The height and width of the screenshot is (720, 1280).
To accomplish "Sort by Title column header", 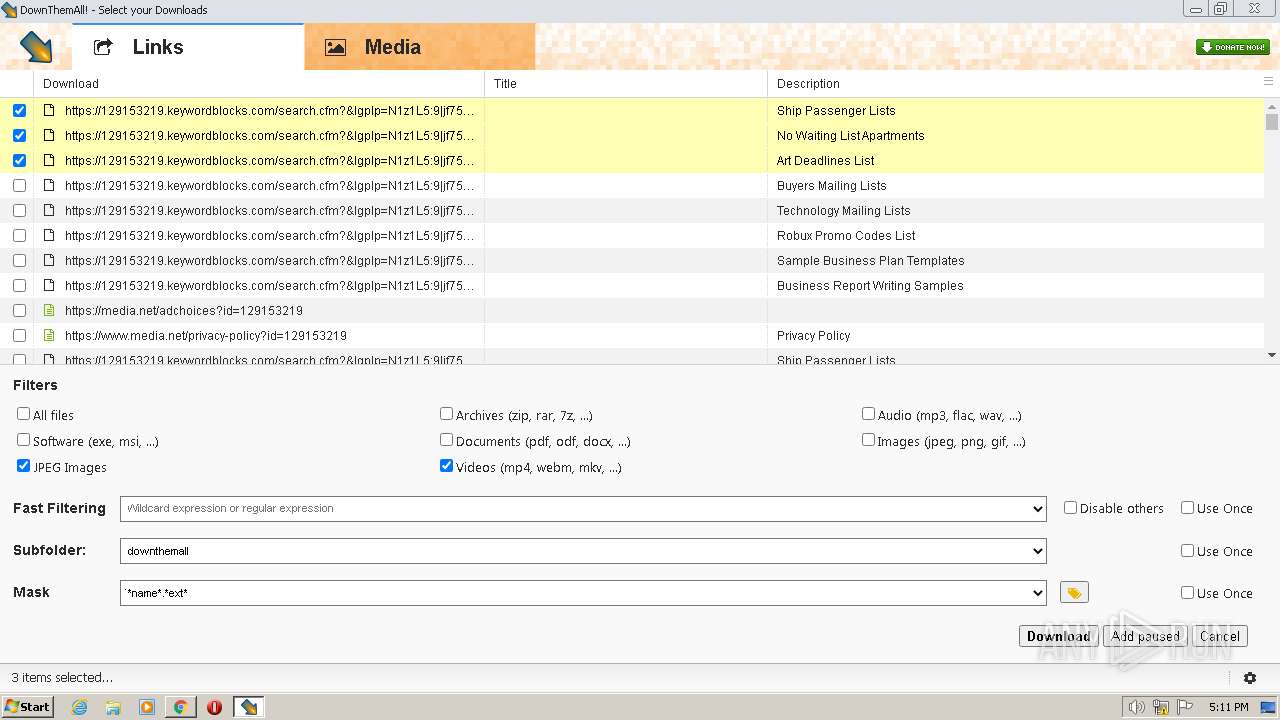I will coord(626,83).
